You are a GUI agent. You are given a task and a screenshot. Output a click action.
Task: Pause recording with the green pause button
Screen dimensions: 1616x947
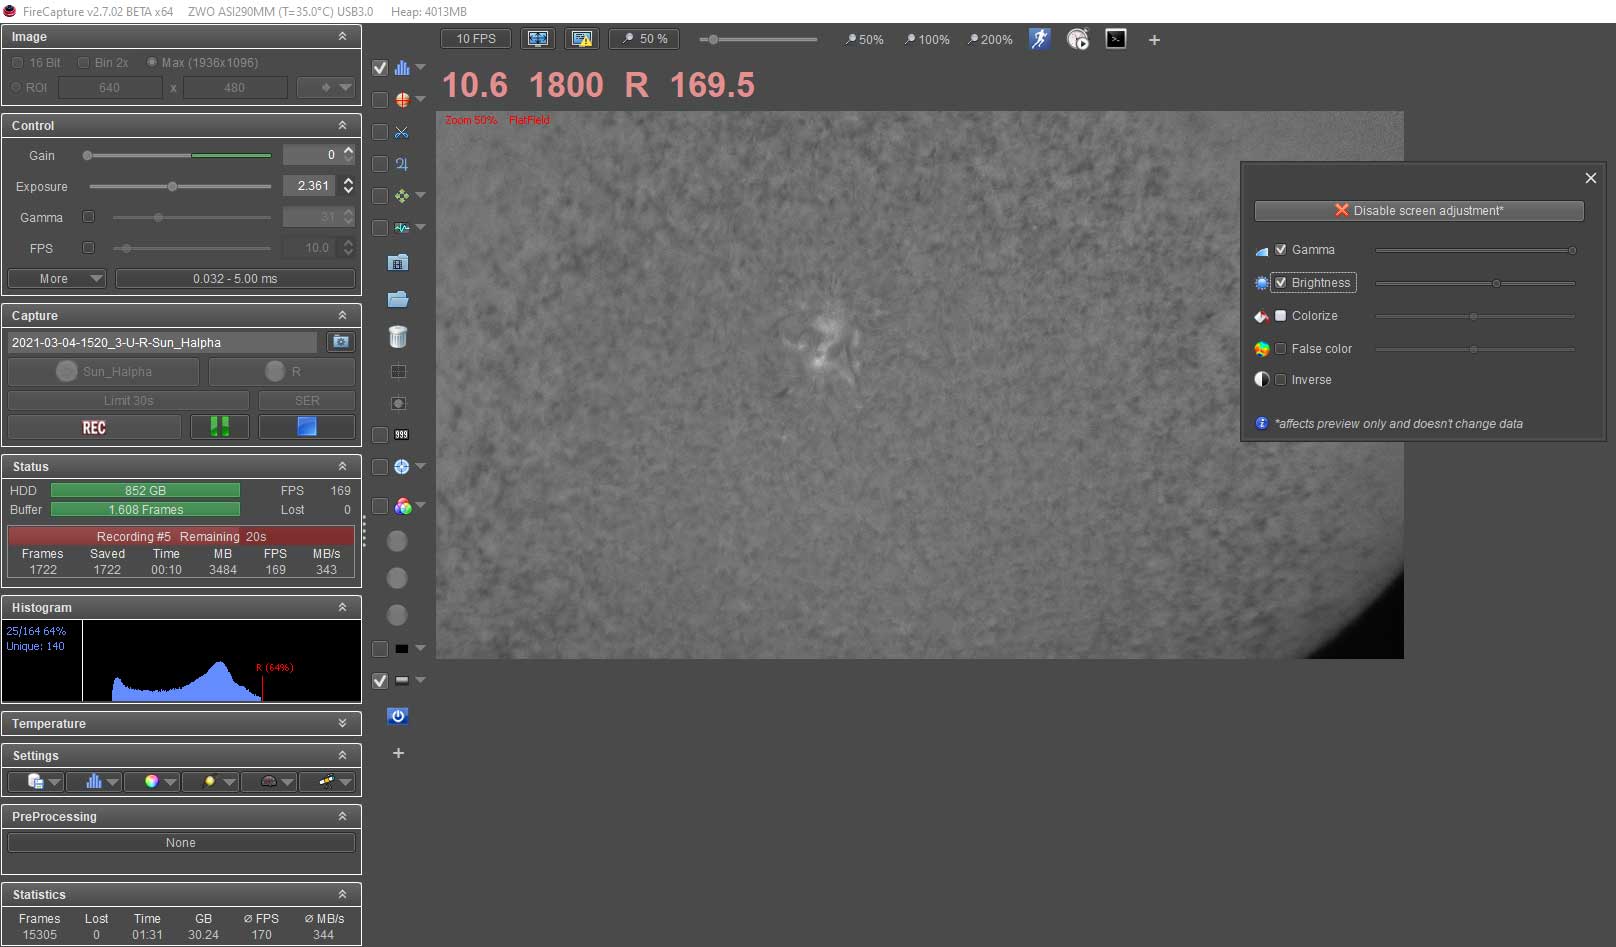pyautogui.click(x=220, y=427)
